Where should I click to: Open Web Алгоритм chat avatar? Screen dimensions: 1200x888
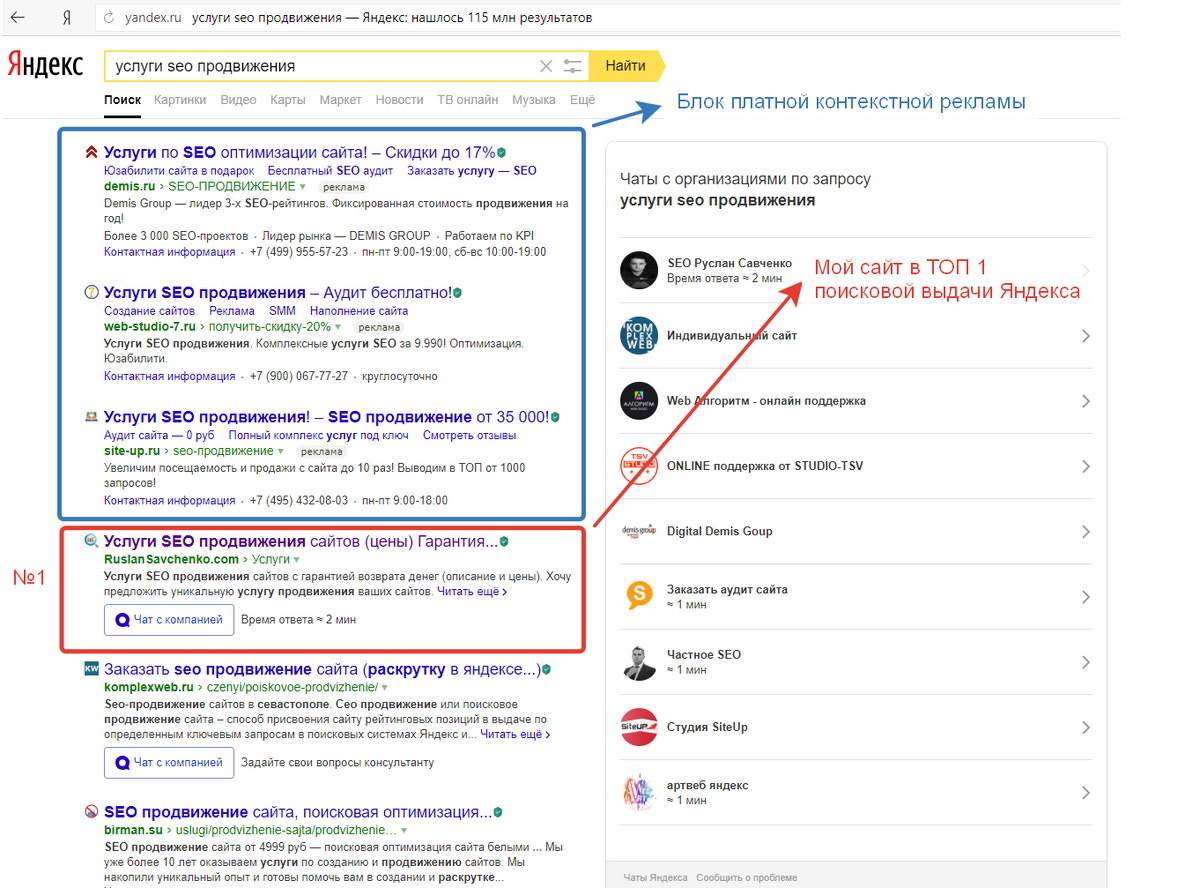coord(638,401)
